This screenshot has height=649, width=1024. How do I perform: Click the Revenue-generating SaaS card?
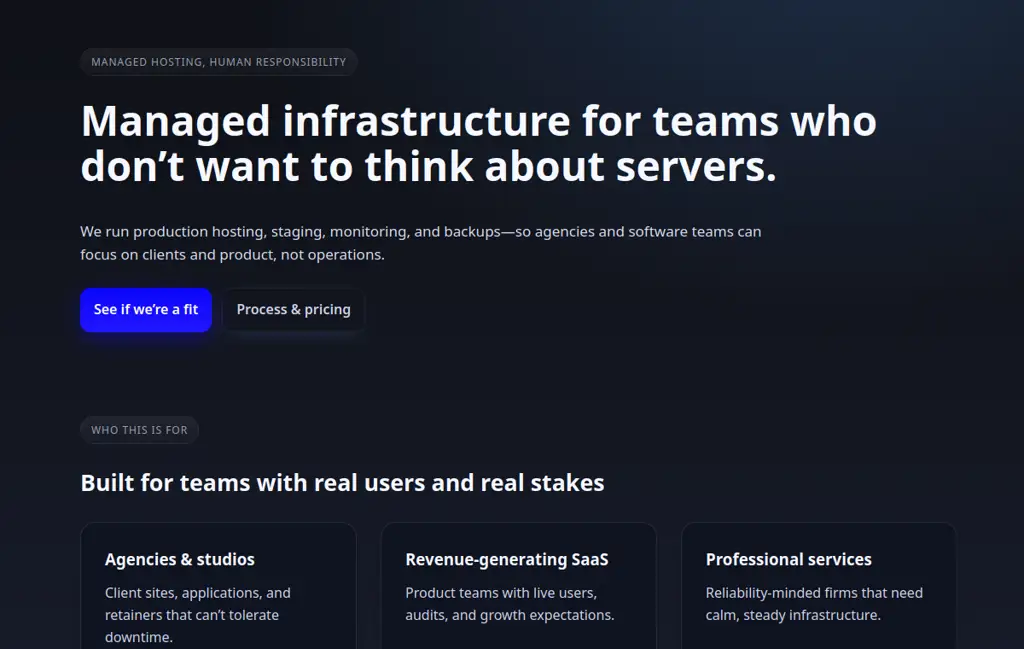(x=519, y=585)
